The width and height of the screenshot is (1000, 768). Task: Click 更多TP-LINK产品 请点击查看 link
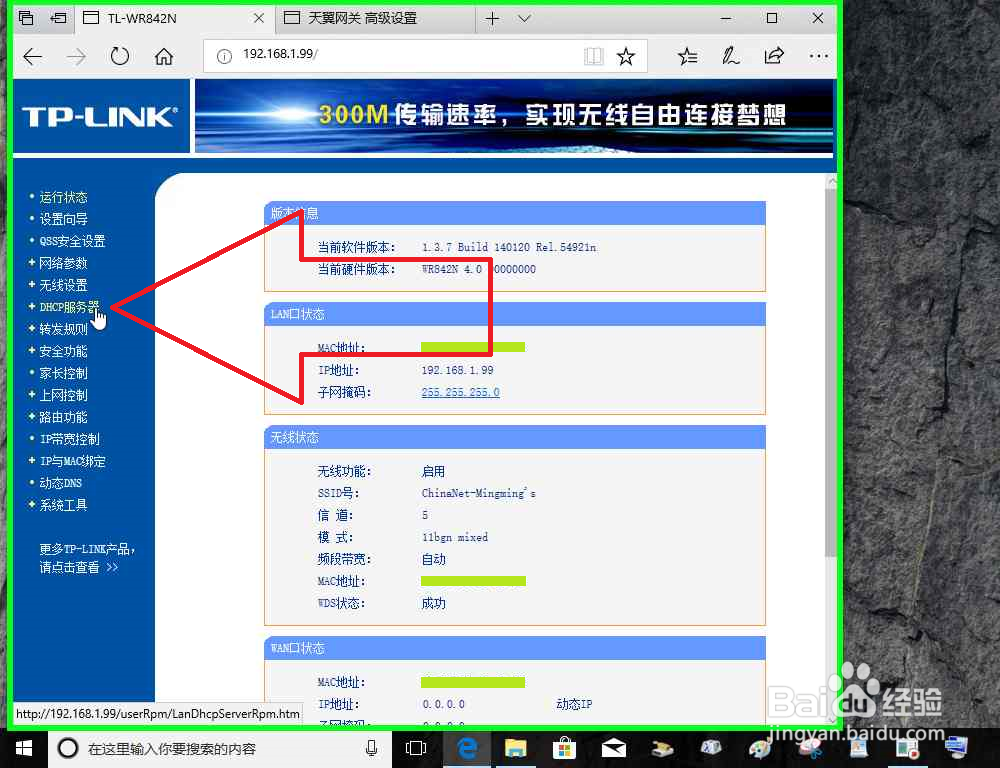click(87, 558)
